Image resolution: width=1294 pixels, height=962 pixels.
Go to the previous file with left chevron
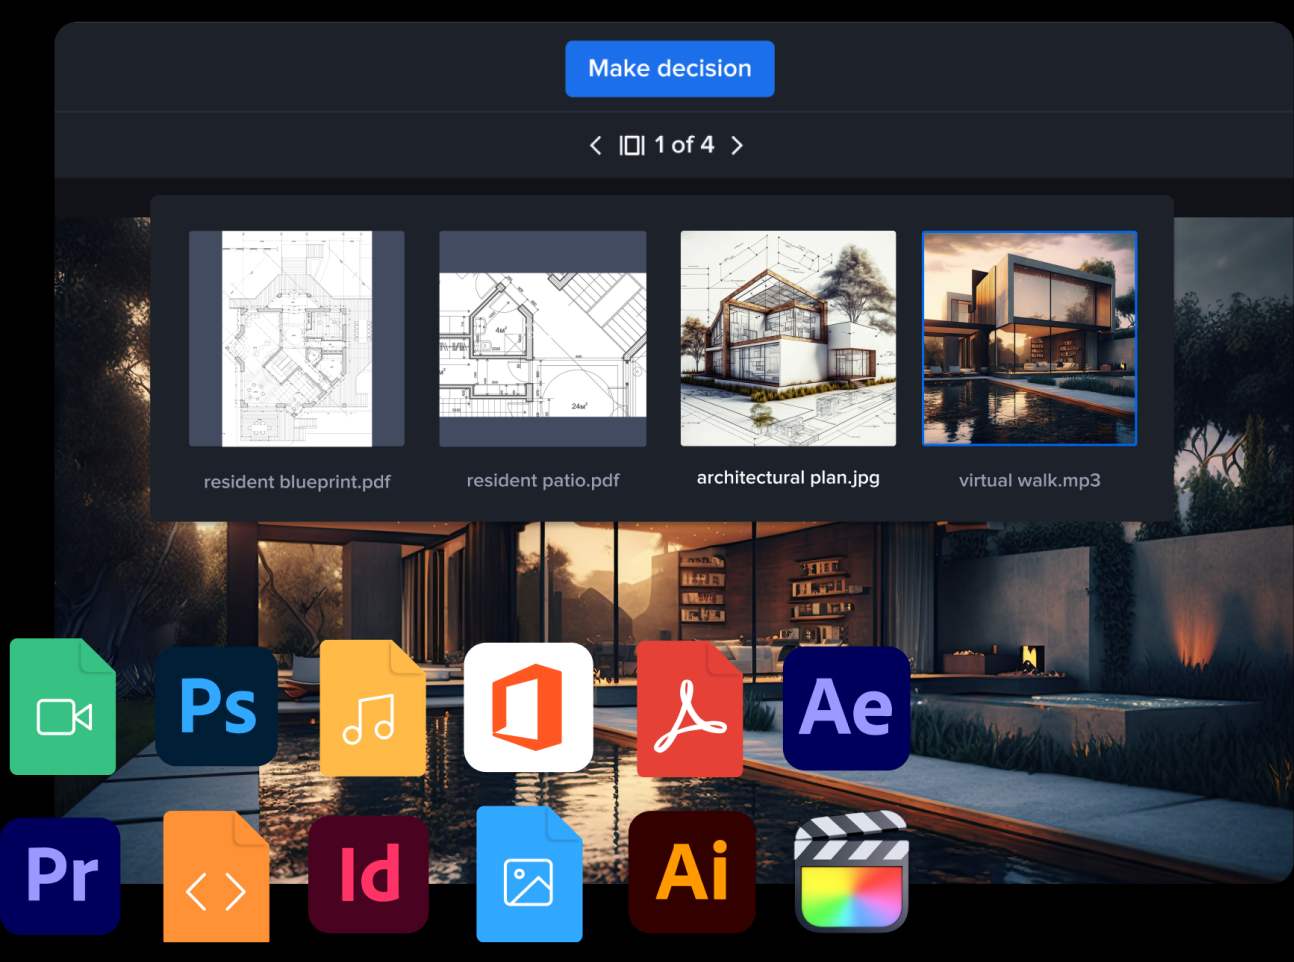pyautogui.click(x=596, y=146)
